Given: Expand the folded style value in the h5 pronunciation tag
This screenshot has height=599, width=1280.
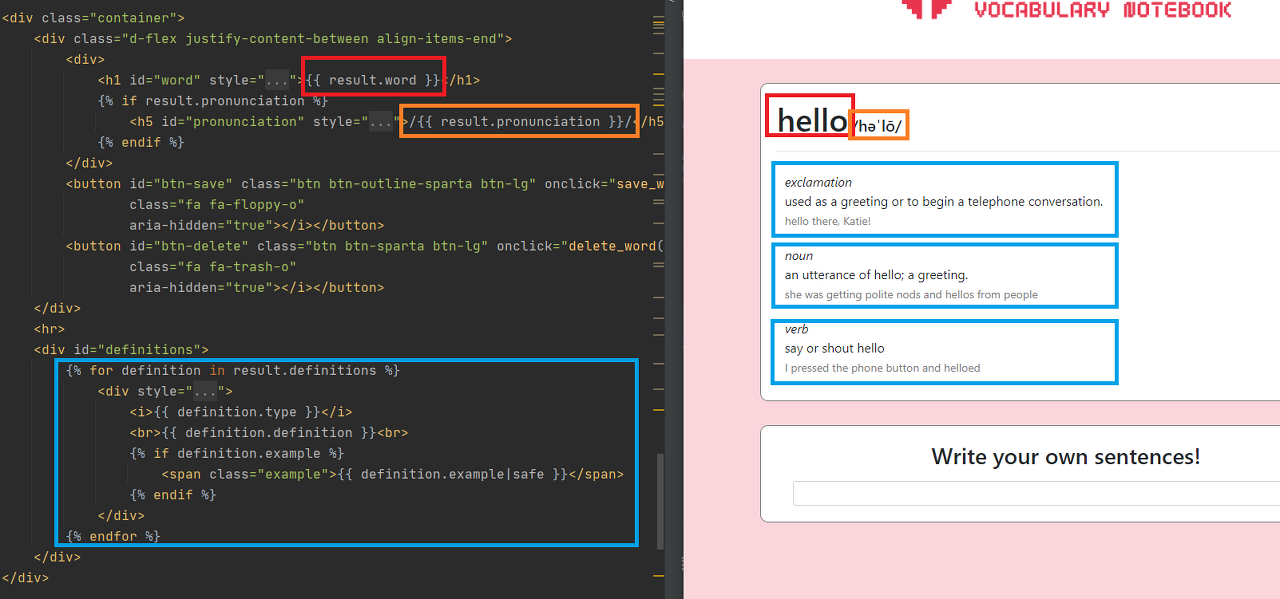Looking at the screenshot, I should 382,122.
